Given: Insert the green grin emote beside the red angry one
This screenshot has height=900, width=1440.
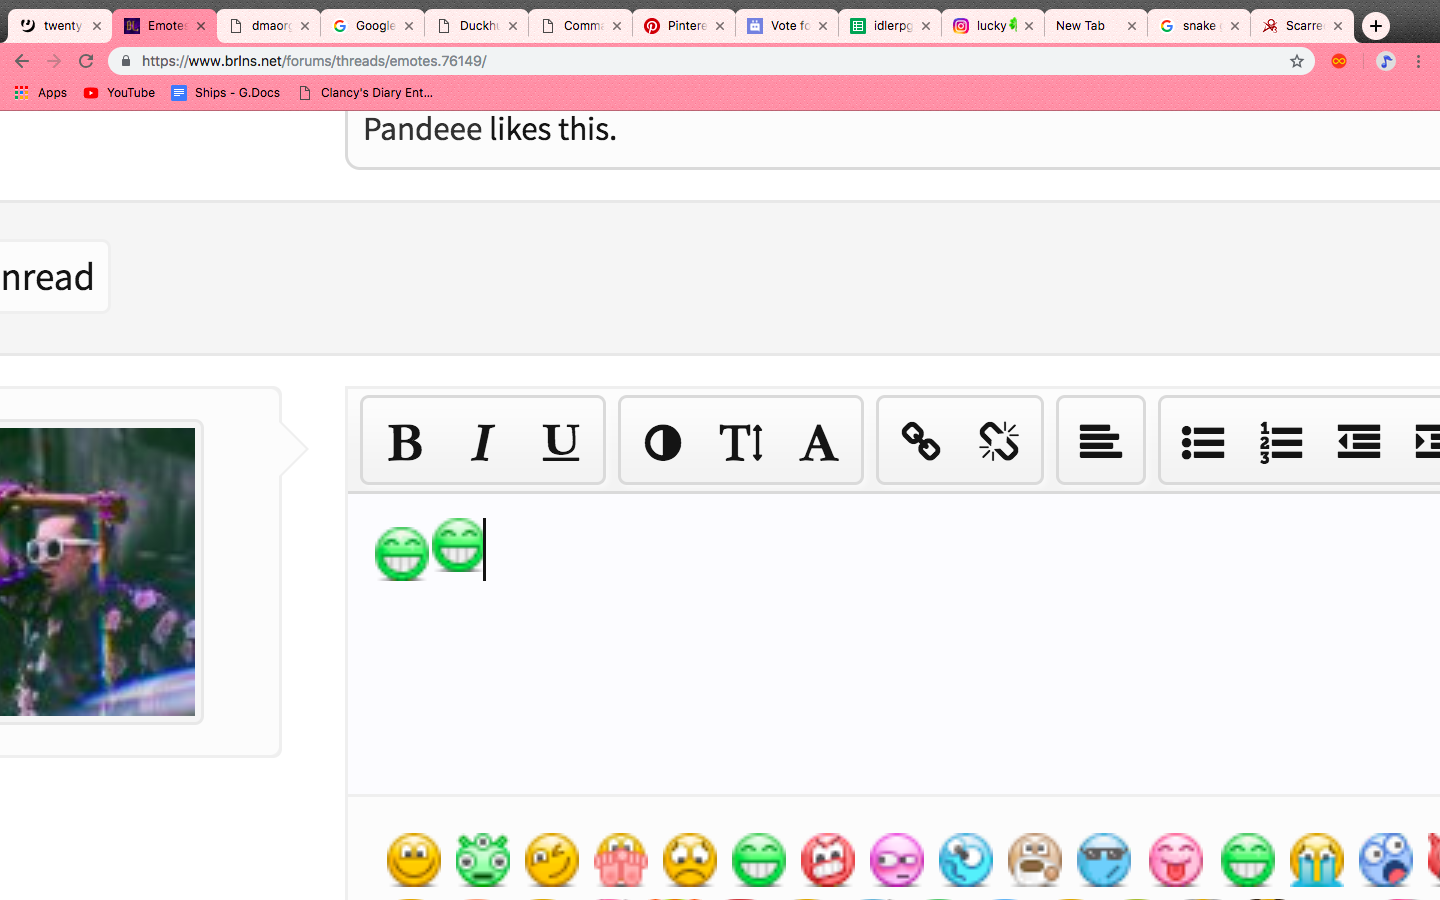Looking at the screenshot, I should (759, 860).
